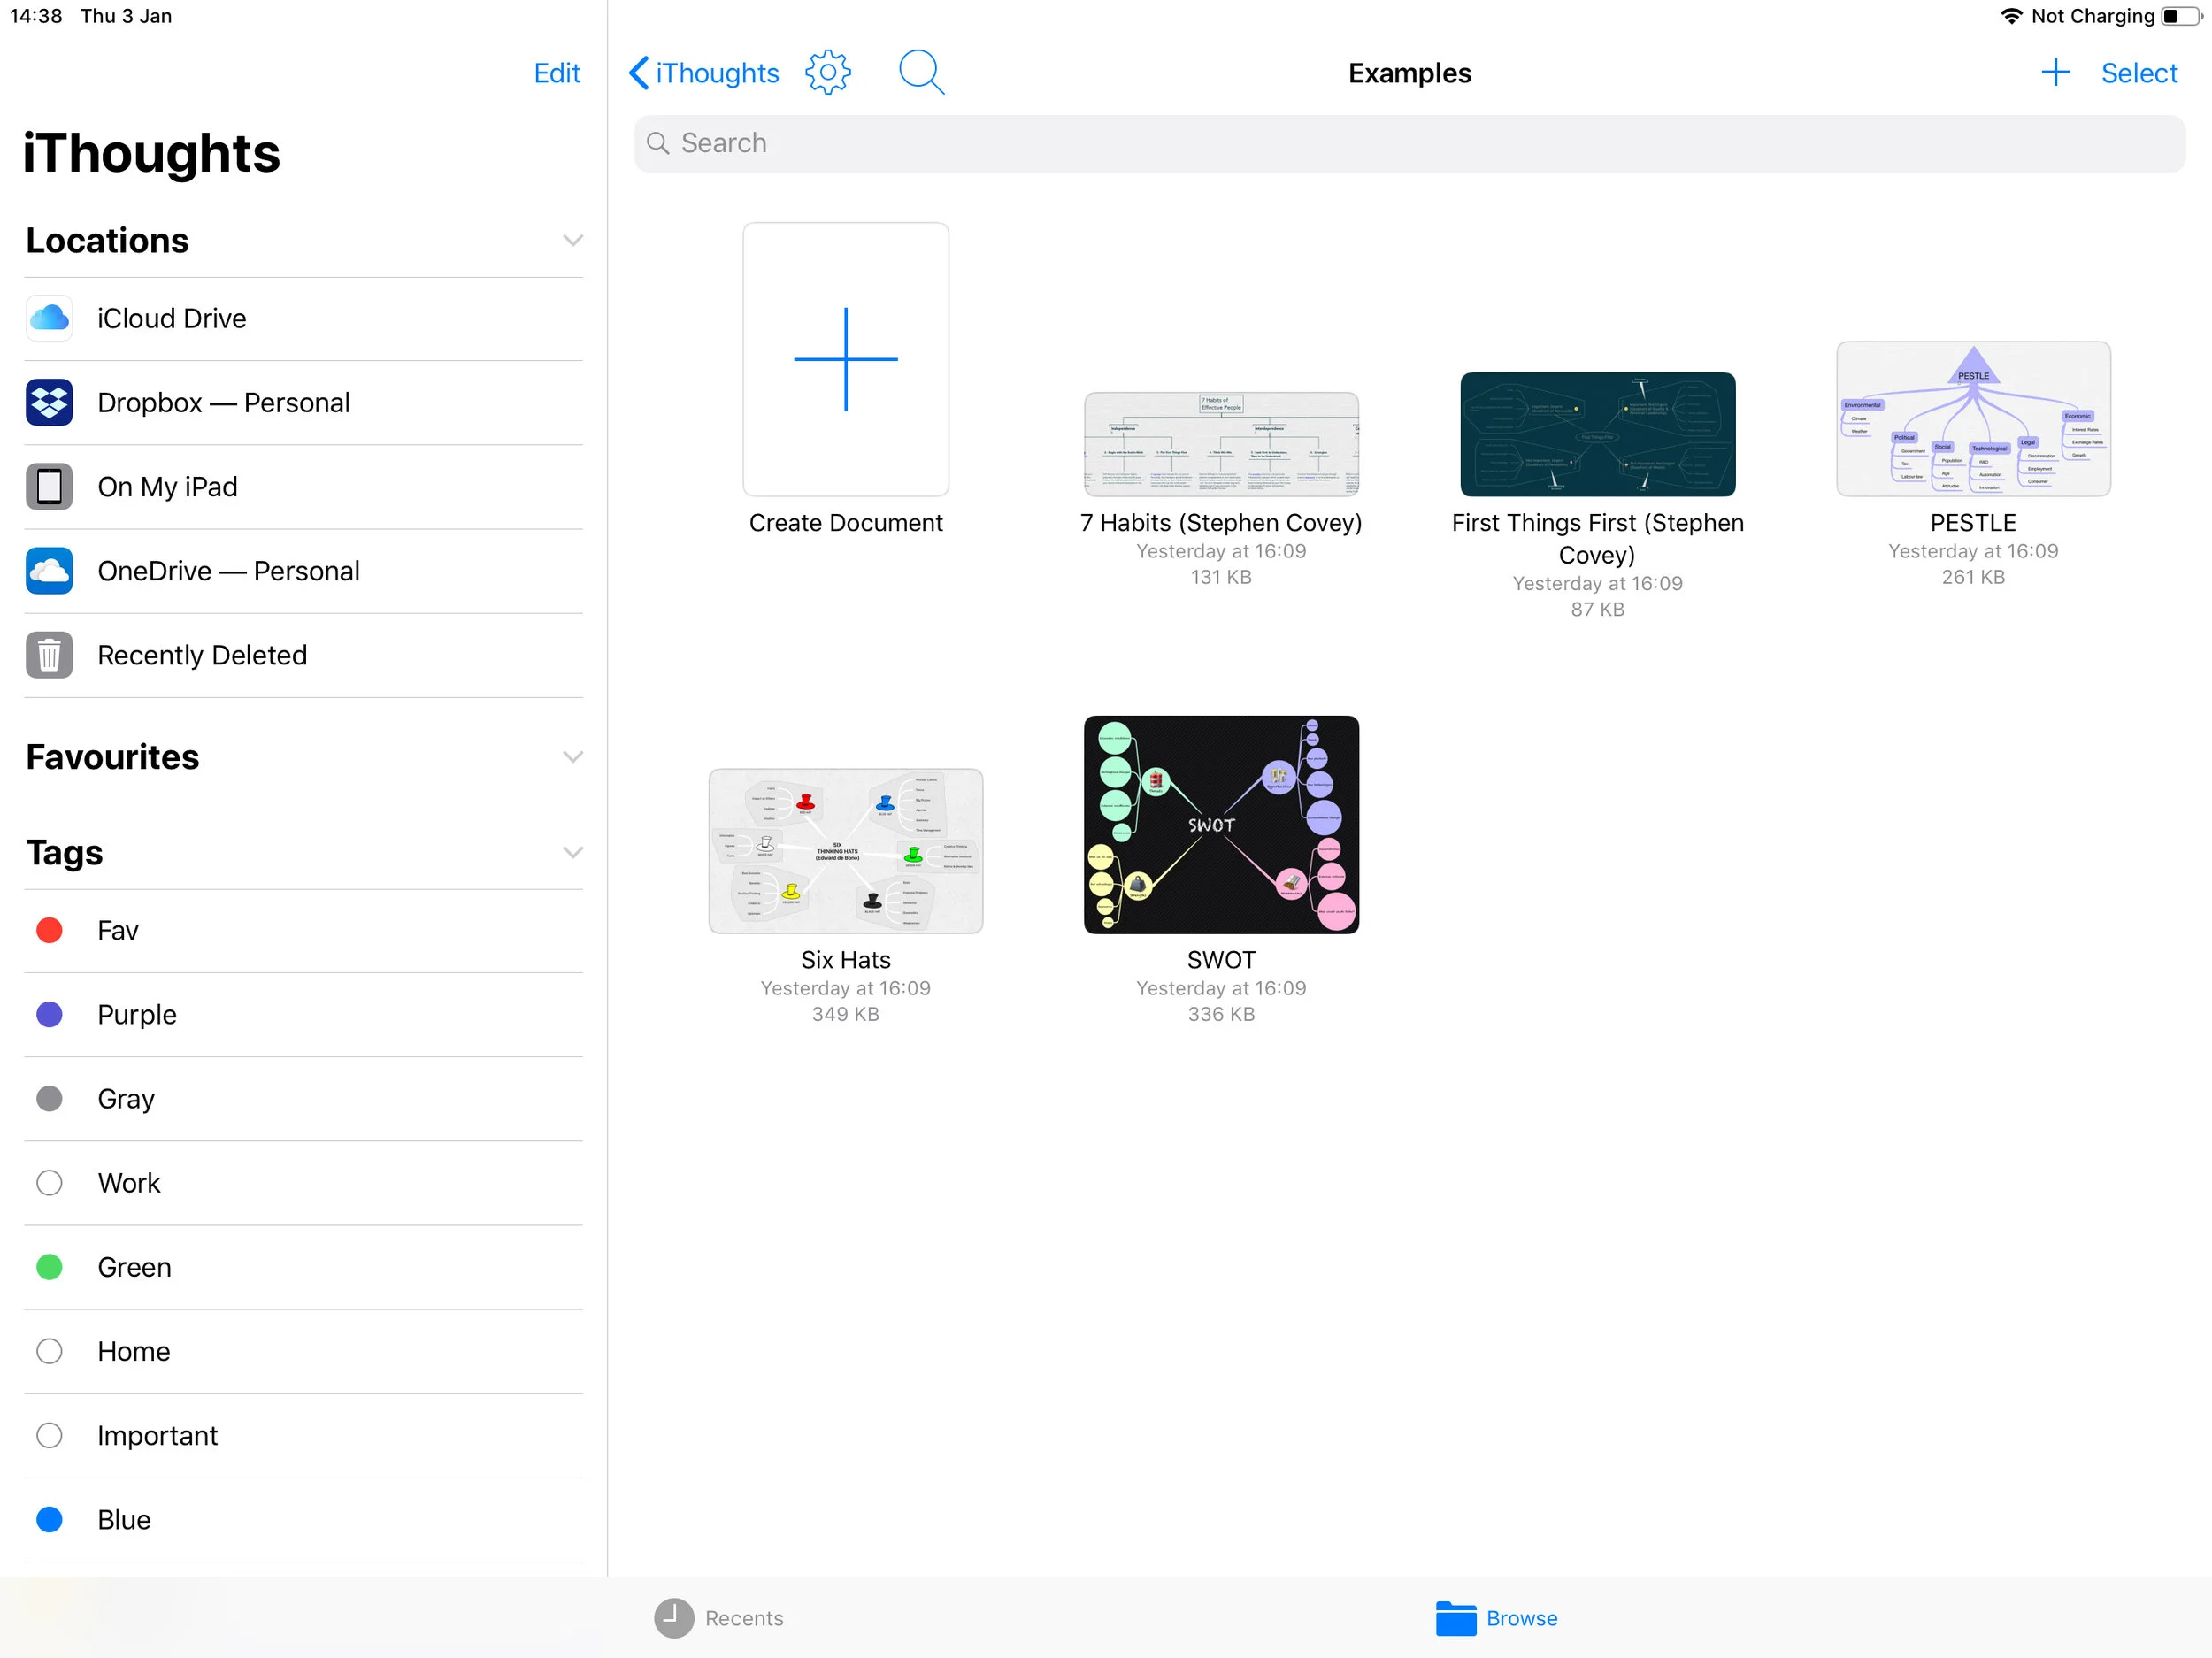Switch to the Recents tab
This screenshot has width=2212, height=1658.
(x=719, y=1617)
